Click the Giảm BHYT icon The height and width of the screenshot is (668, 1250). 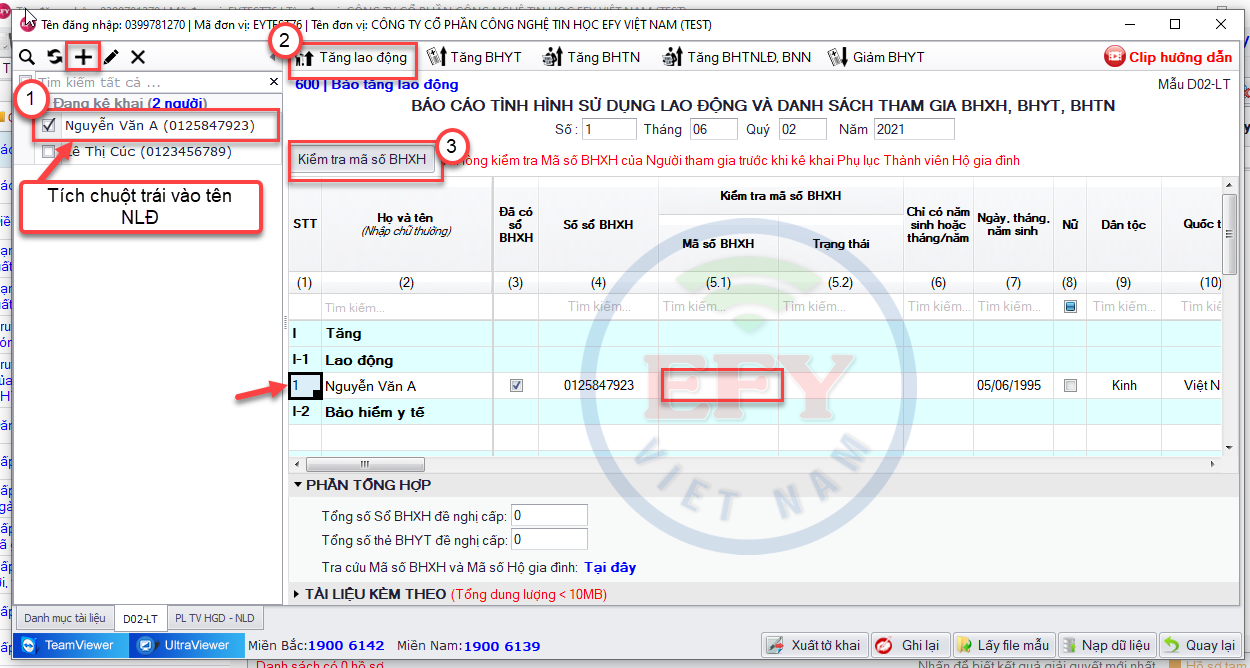tap(838, 57)
